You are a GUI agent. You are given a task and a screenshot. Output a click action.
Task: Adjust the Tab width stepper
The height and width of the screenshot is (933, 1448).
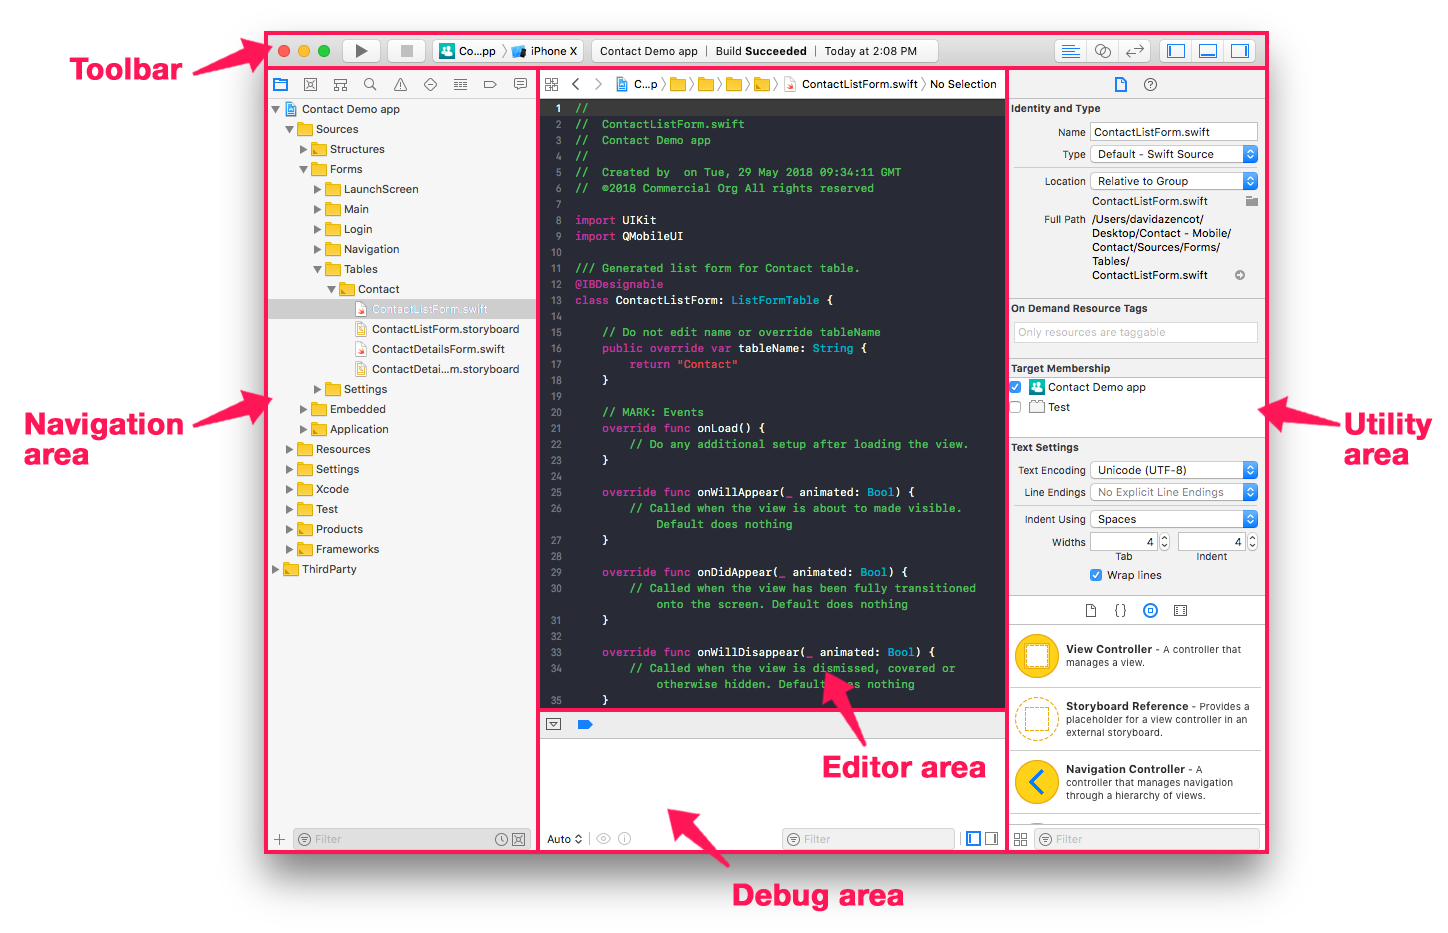tap(1164, 542)
